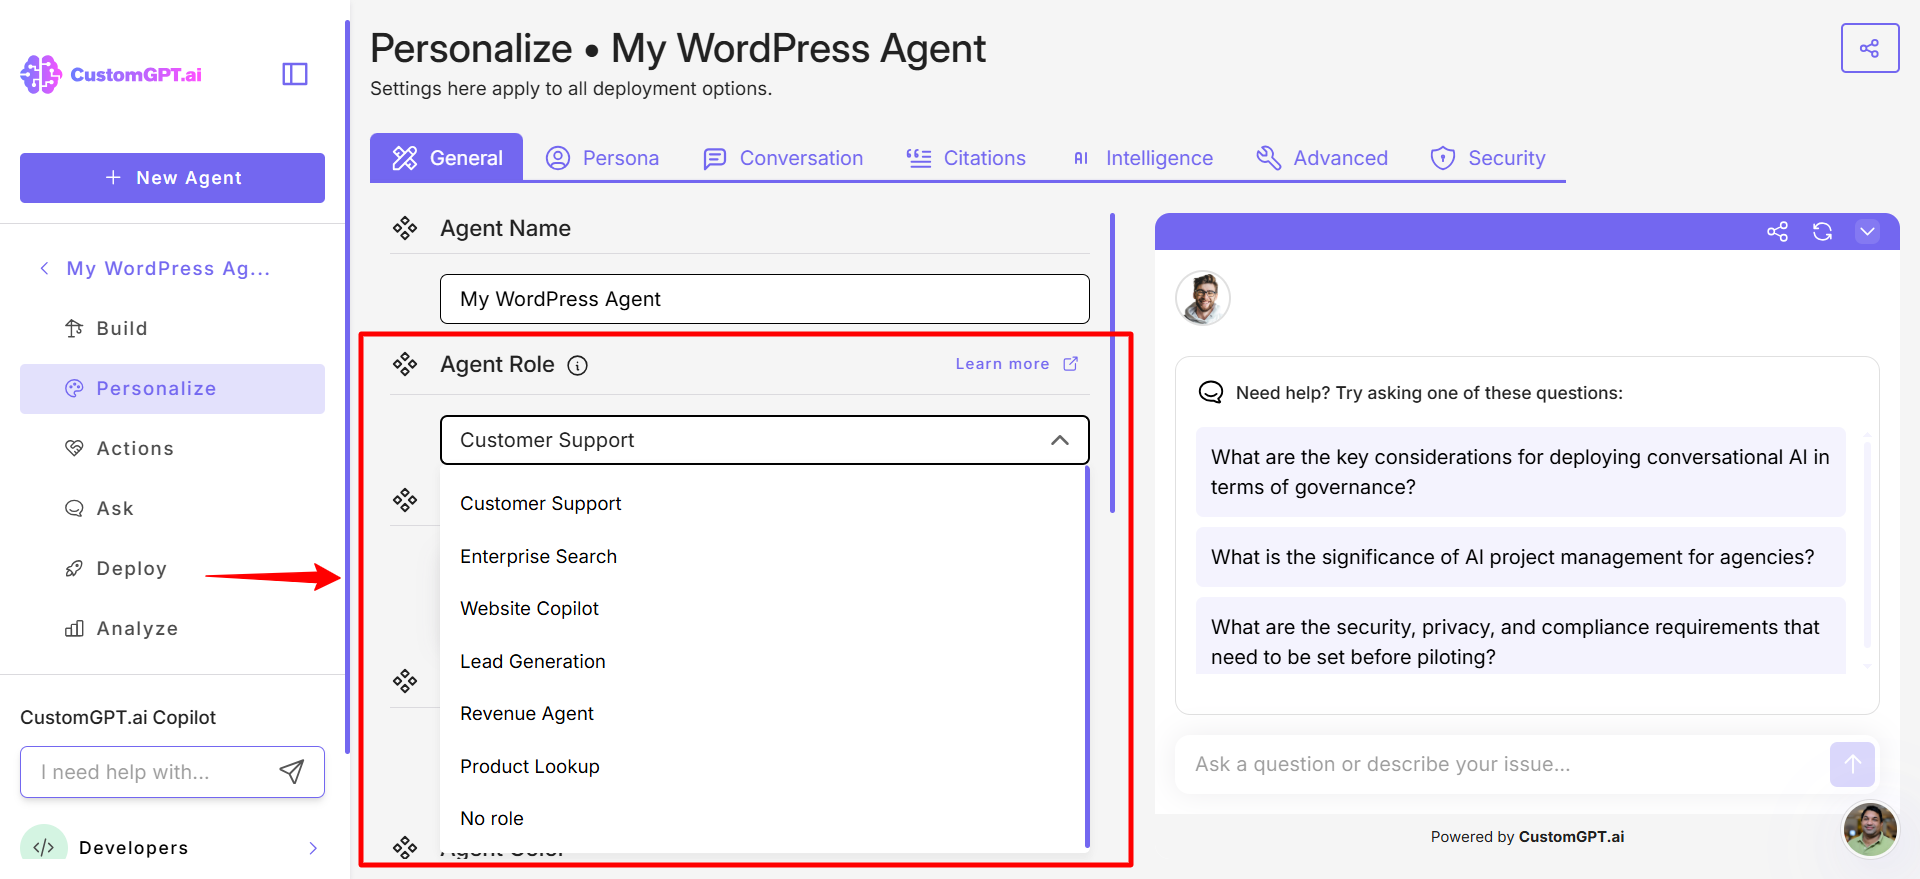Screen dimensions: 1920x879
Task: Click the Analyze chart icon
Action: [x=74, y=628]
